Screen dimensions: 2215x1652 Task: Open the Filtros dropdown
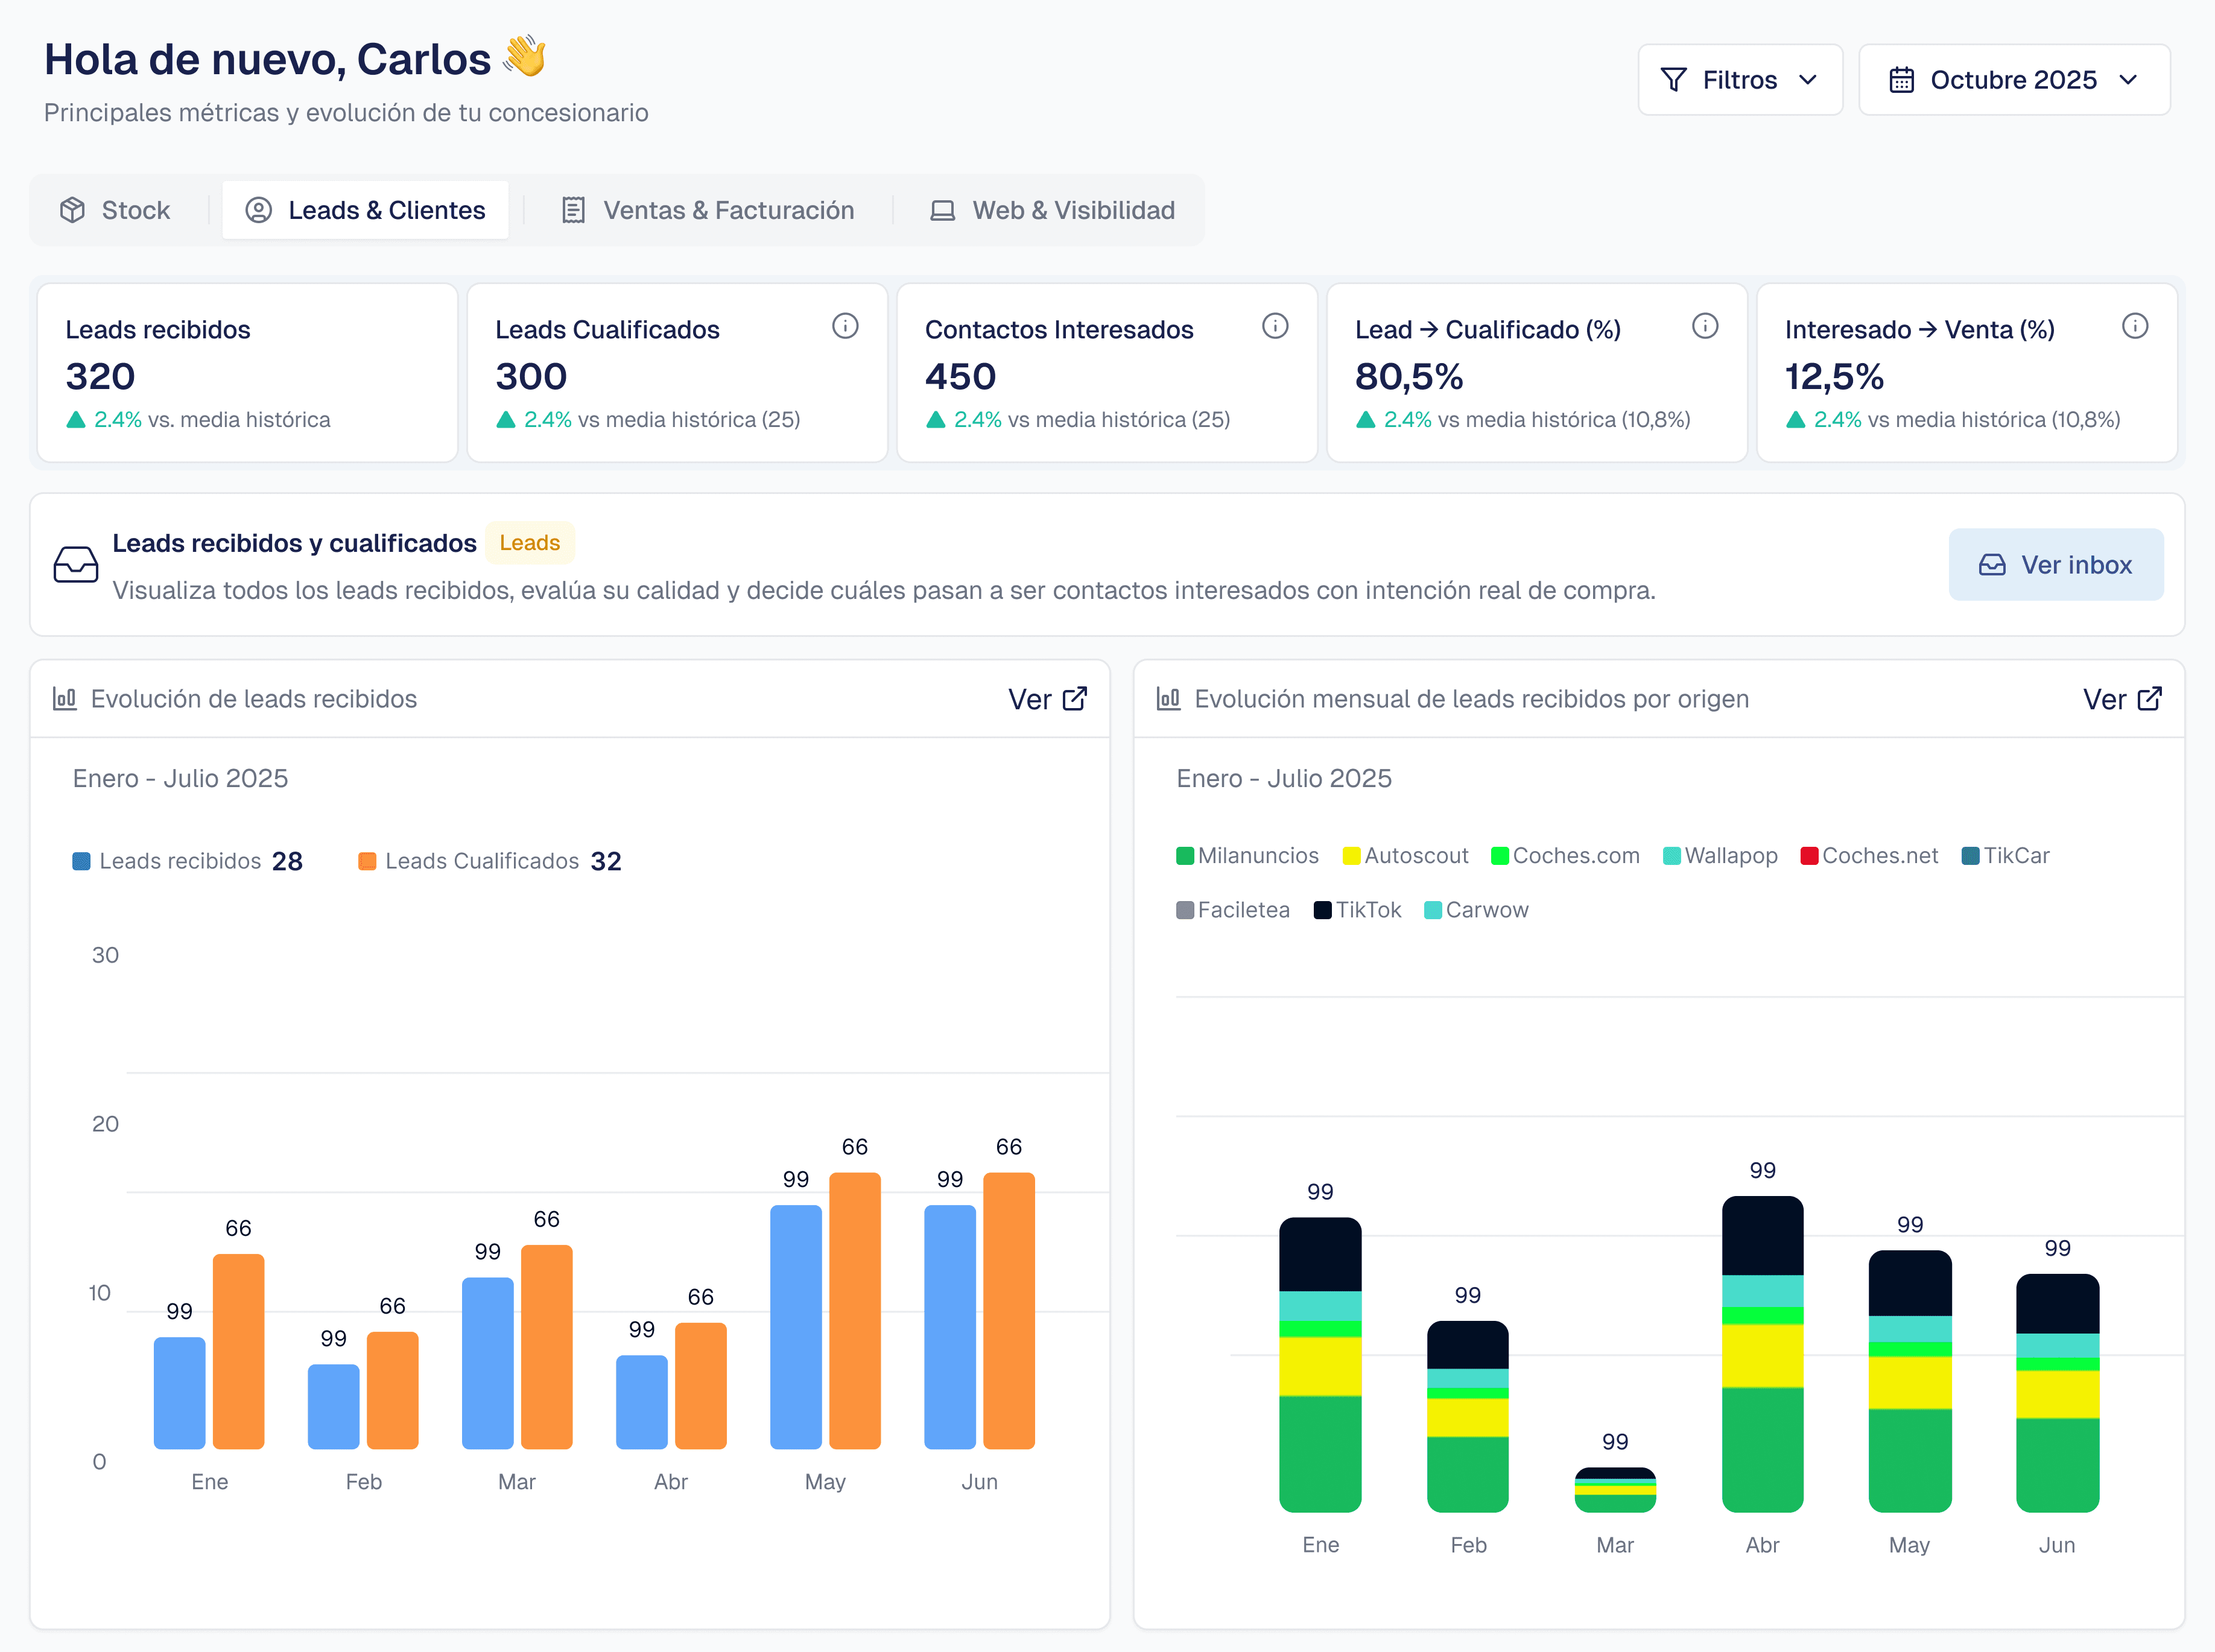[x=1740, y=79]
